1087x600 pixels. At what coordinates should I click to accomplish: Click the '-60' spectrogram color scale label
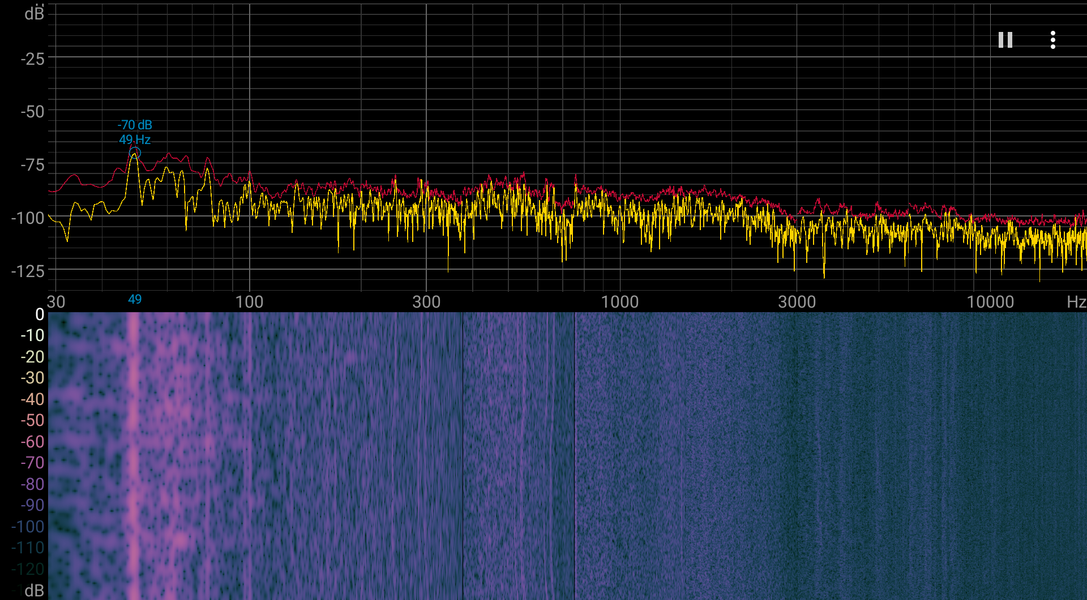tap(32, 441)
